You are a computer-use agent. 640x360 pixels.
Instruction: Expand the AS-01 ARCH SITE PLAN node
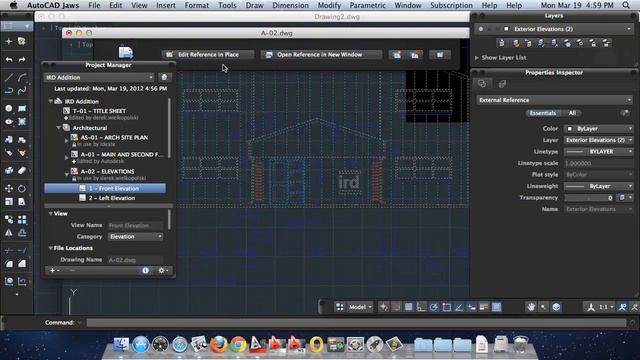pyautogui.click(x=67, y=140)
